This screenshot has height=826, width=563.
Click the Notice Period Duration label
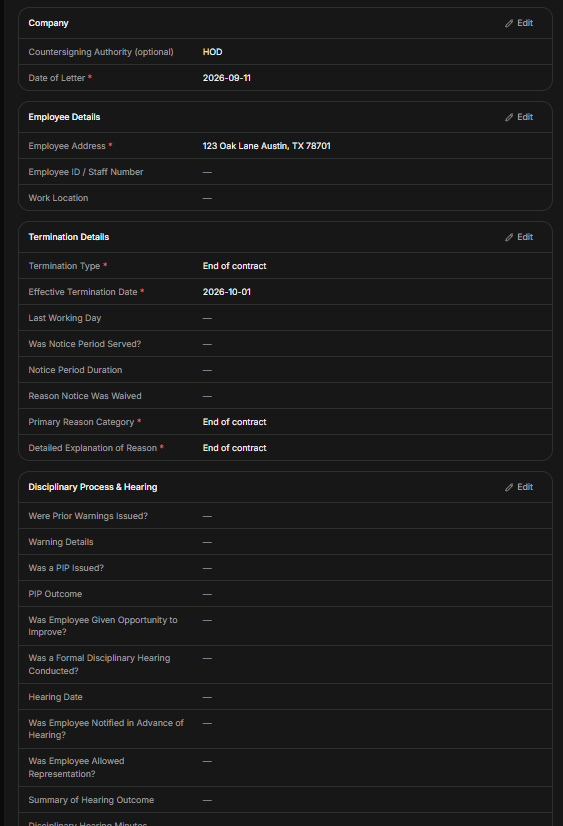click(75, 370)
